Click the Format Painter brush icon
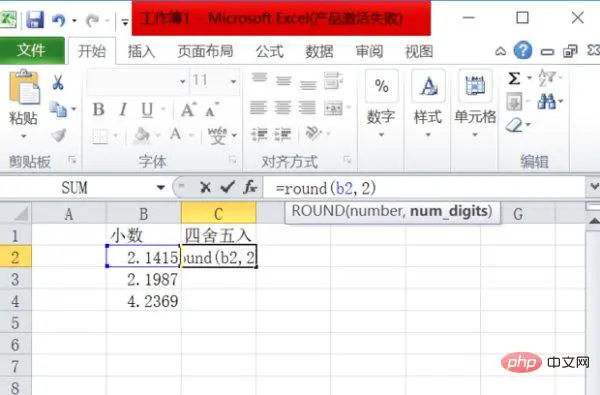The height and width of the screenshot is (395, 600). [59, 135]
